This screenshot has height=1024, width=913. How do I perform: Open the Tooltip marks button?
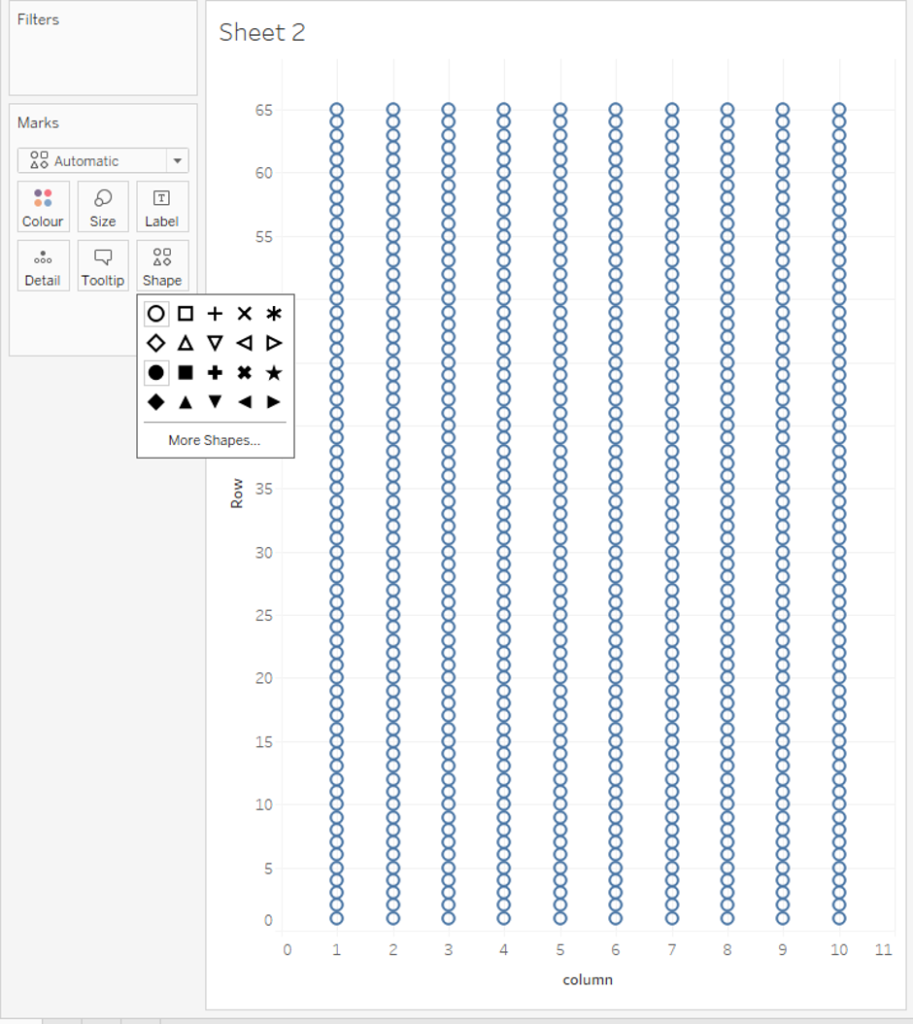[x=103, y=266]
